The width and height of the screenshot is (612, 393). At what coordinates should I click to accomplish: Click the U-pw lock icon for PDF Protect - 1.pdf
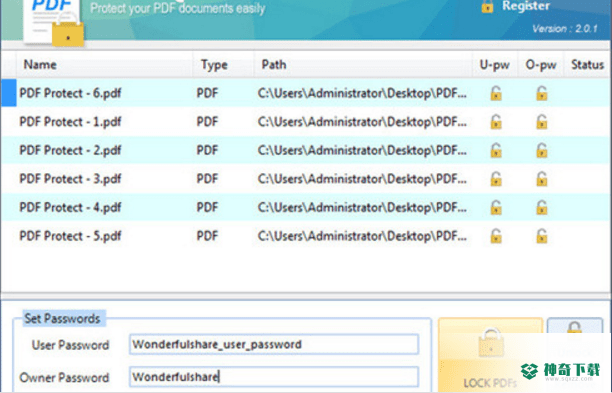(x=496, y=122)
